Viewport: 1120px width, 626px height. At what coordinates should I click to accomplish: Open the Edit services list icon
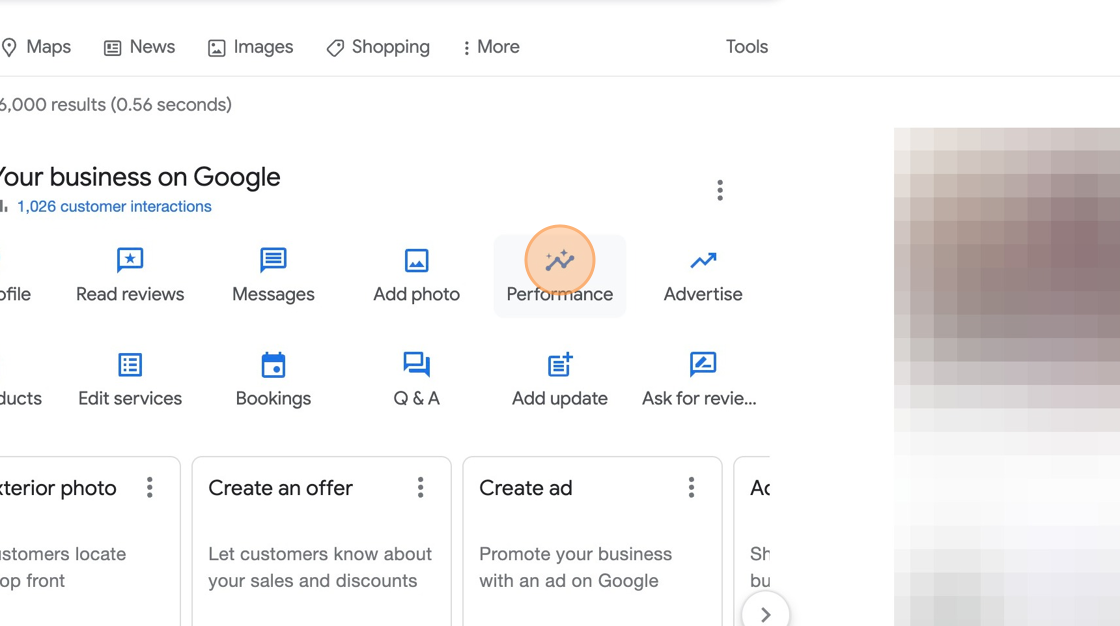(x=130, y=364)
